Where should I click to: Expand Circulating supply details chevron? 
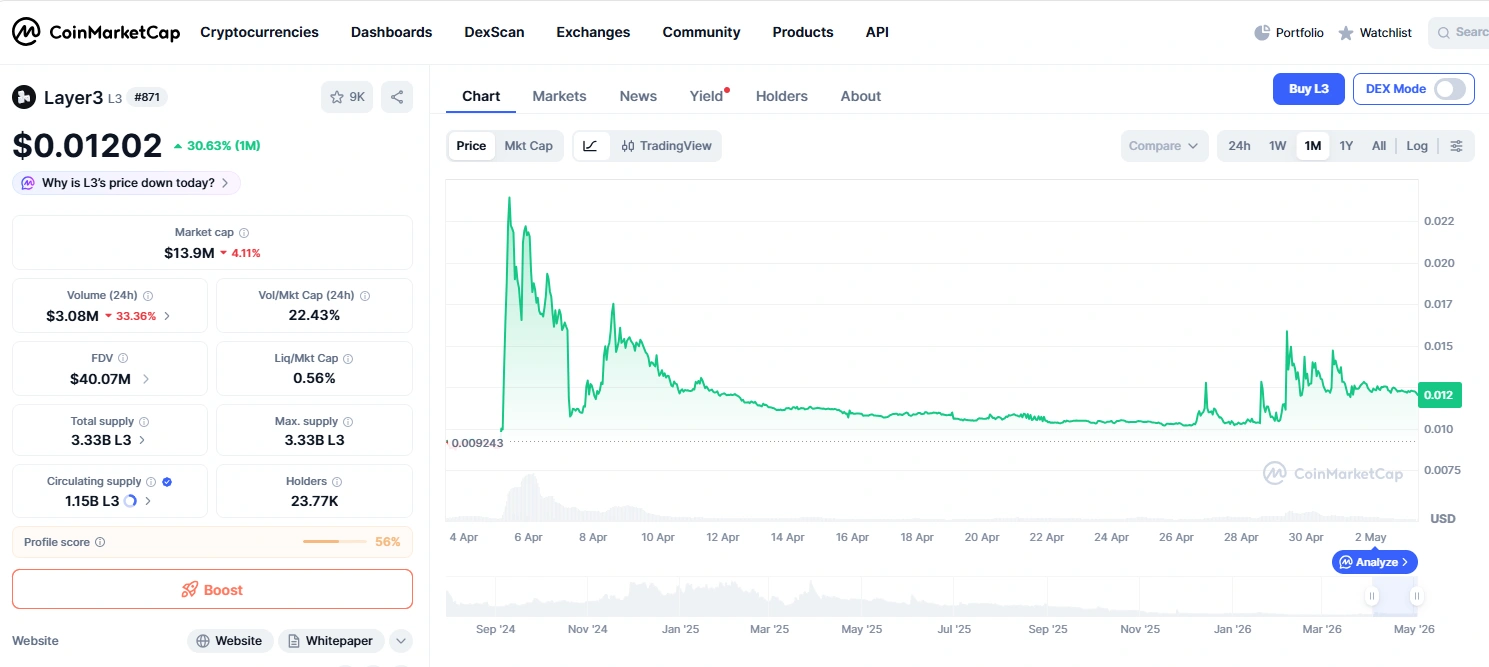coord(148,501)
